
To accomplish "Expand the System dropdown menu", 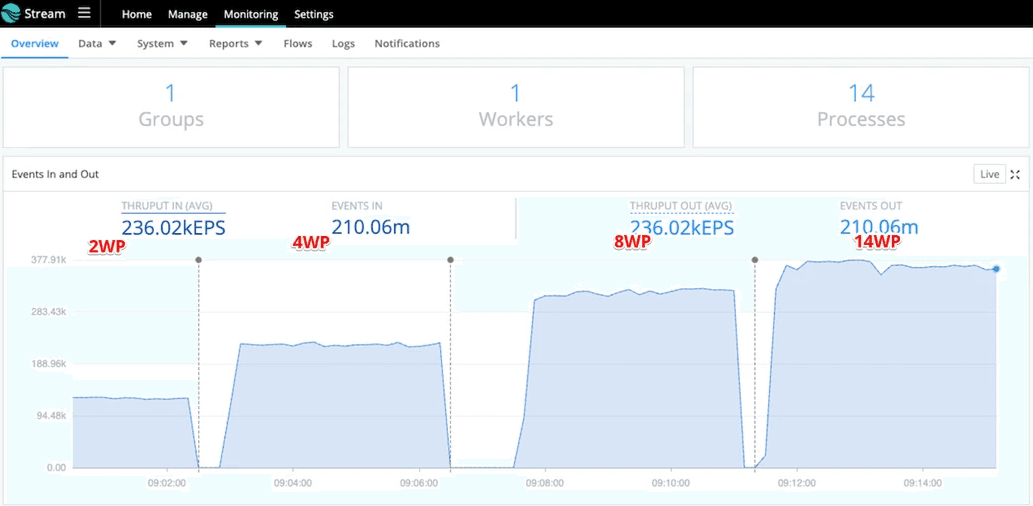I will (162, 44).
